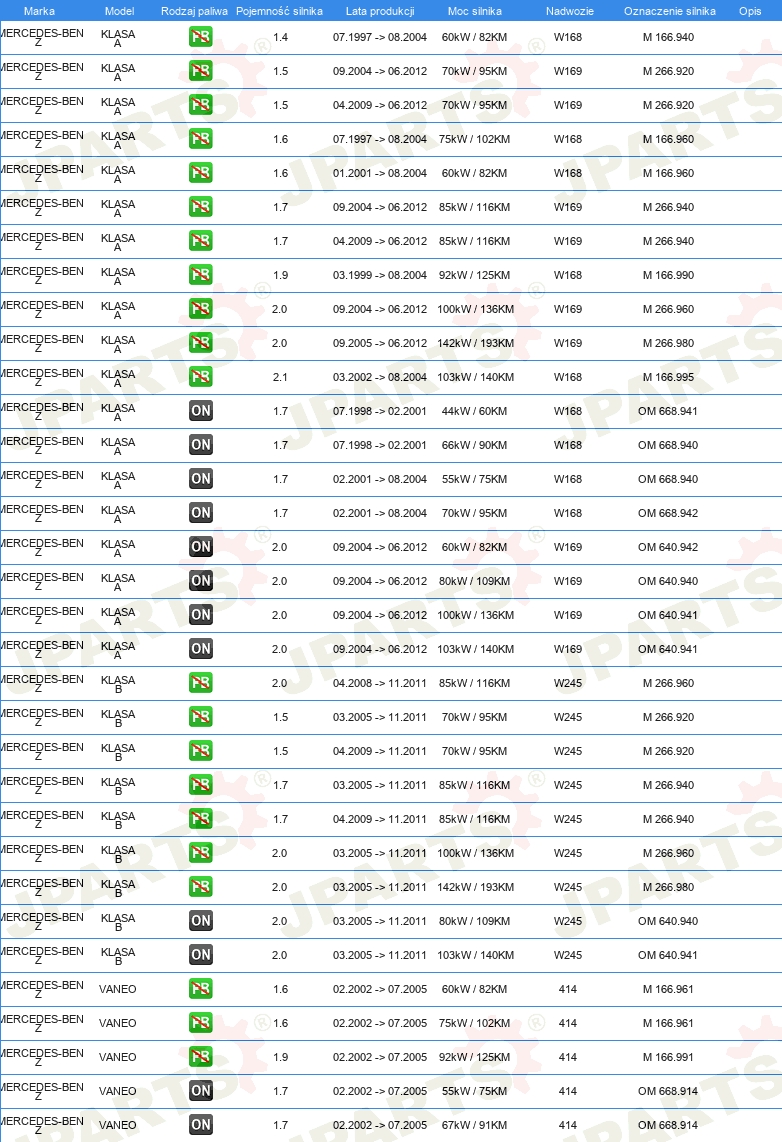Screen dimensions: 782x1142
Task: Click ON icon in the 67kW / 91KM row
Action: [201, 1125]
